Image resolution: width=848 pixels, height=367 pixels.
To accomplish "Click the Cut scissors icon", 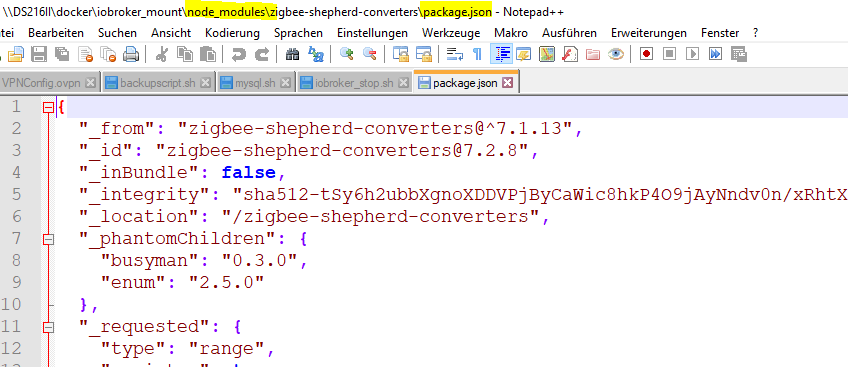I will pyautogui.click(x=161, y=54).
